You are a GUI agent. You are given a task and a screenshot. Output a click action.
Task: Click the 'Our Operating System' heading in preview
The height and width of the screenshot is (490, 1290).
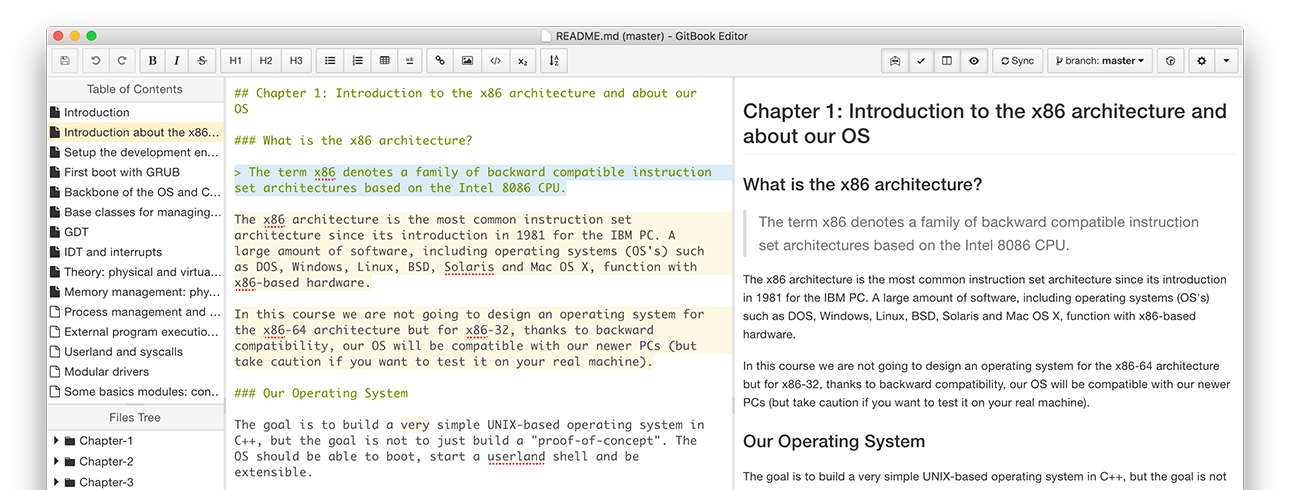(x=834, y=441)
